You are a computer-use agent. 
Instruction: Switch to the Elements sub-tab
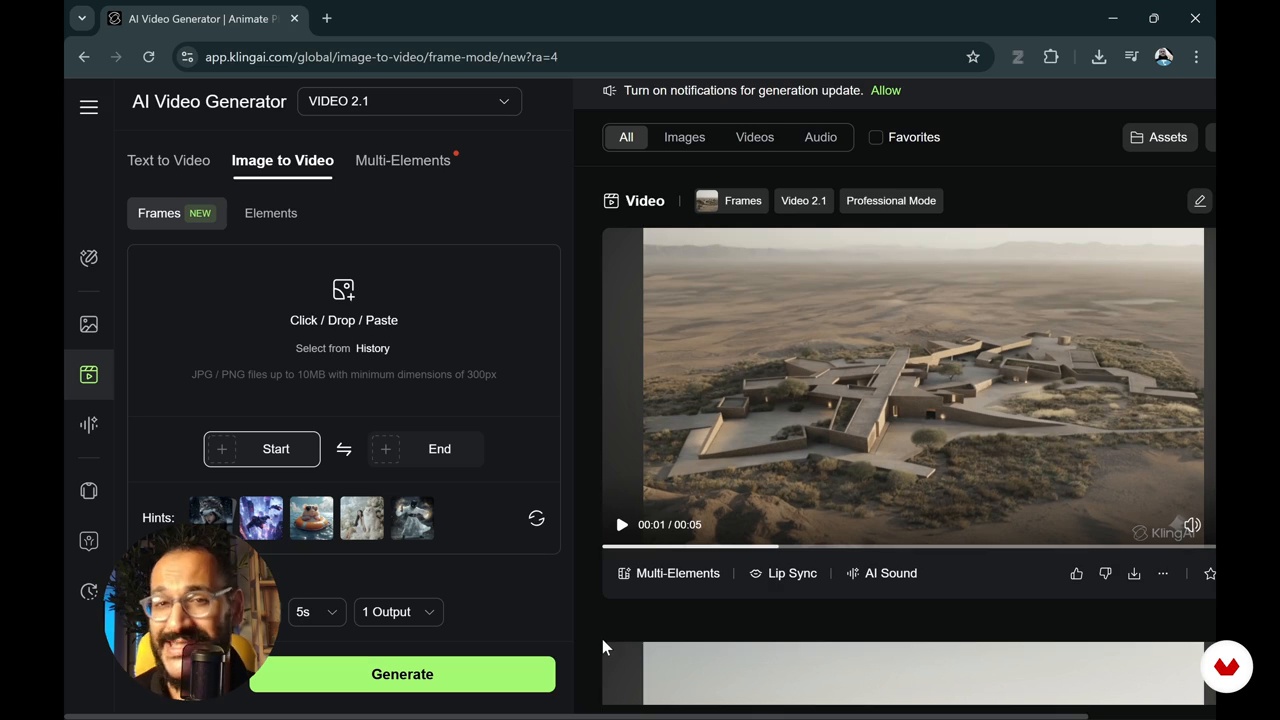pyautogui.click(x=271, y=213)
